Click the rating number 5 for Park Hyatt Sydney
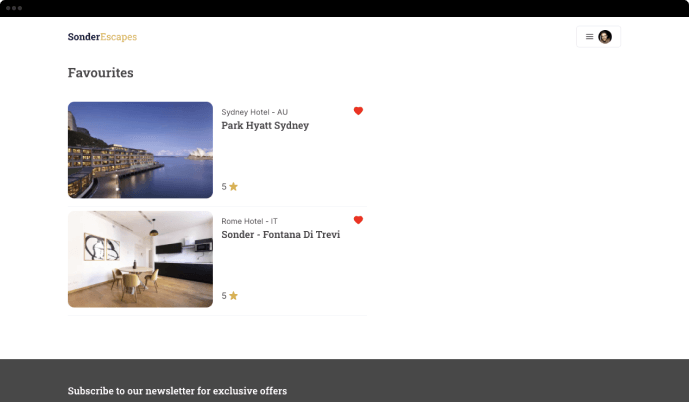This screenshot has height=402, width=689. [x=224, y=187]
